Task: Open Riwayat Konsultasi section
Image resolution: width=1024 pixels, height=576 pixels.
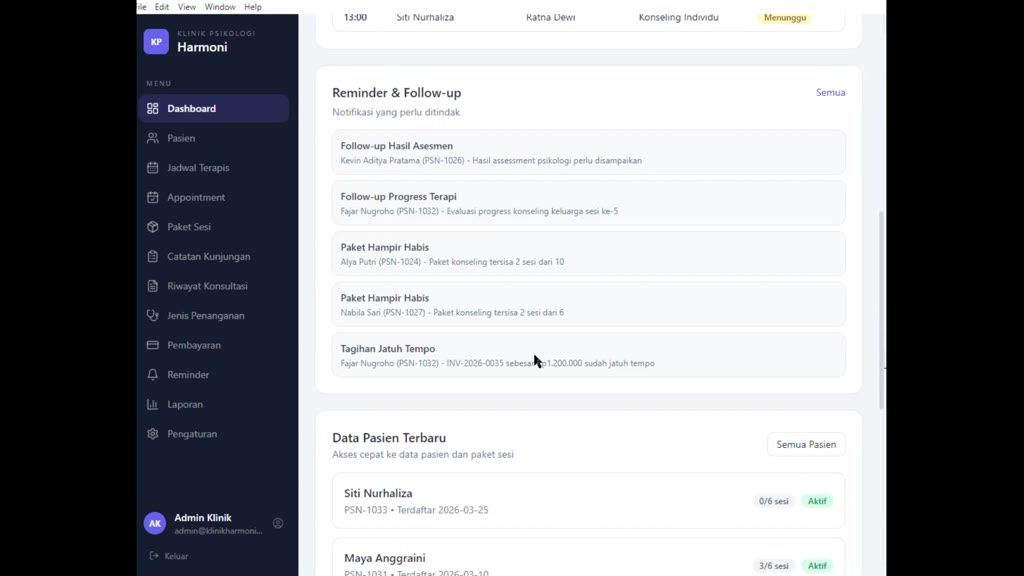Action: [x=214, y=286]
